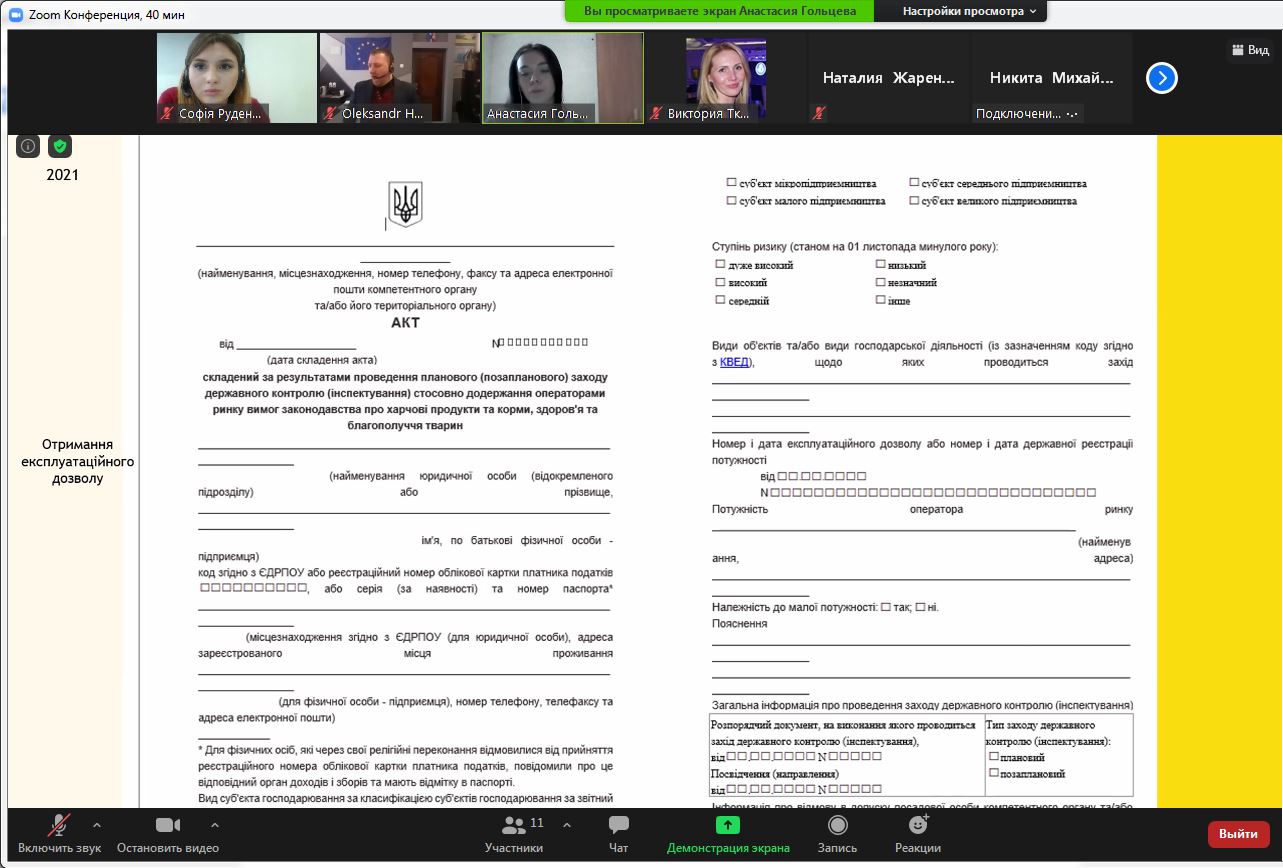Open the КВЕД hyperlink
1283x868 pixels.
(734, 362)
